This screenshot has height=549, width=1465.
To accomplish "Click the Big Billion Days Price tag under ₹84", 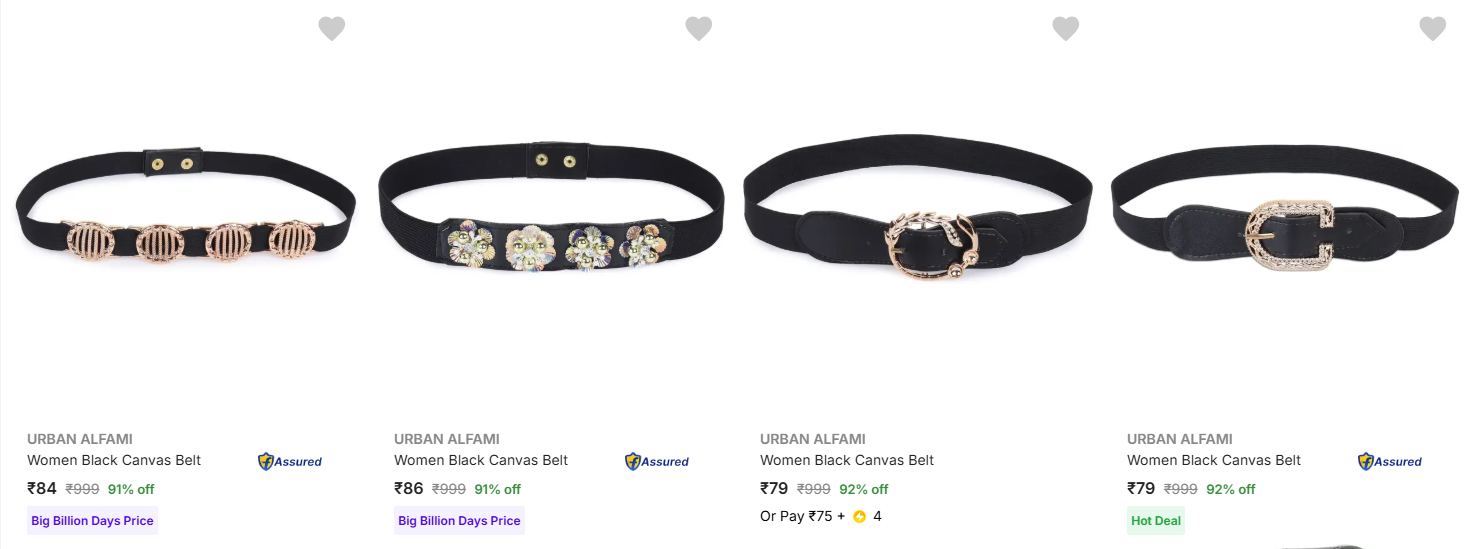I will [92, 521].
